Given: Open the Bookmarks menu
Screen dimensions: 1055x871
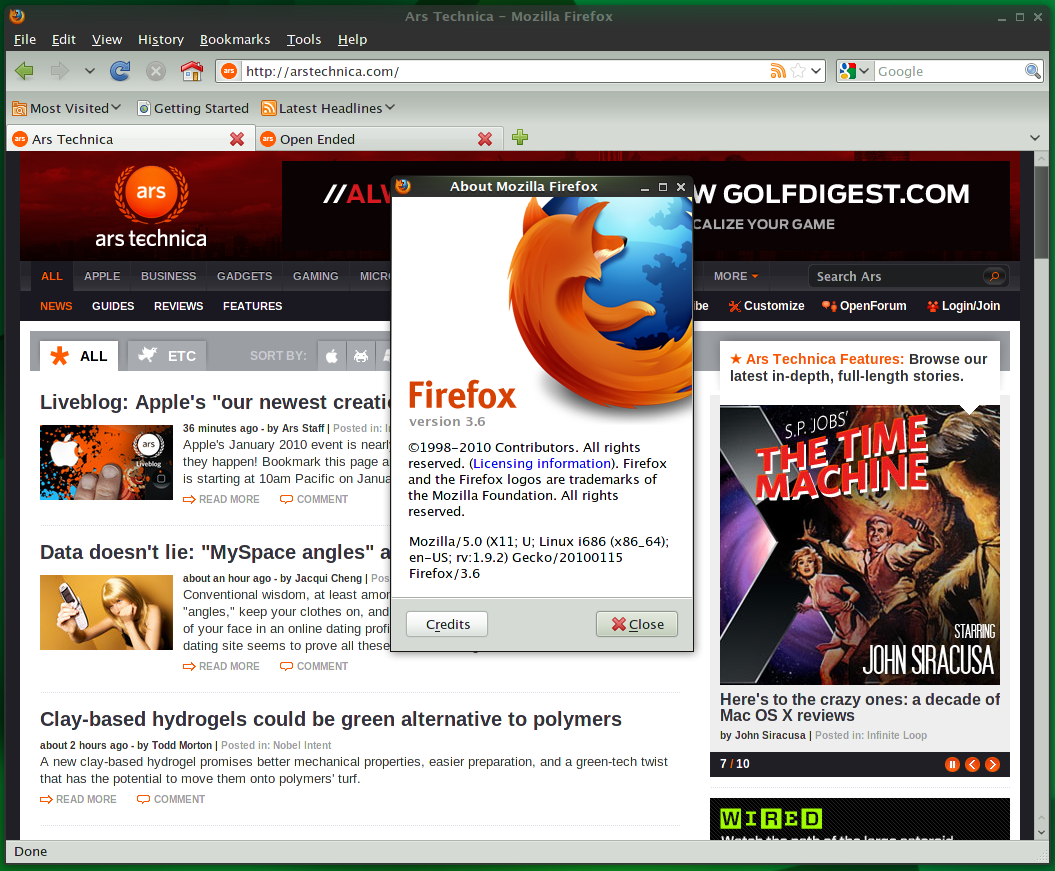Looking at the screenshot, I should [235, 40].
